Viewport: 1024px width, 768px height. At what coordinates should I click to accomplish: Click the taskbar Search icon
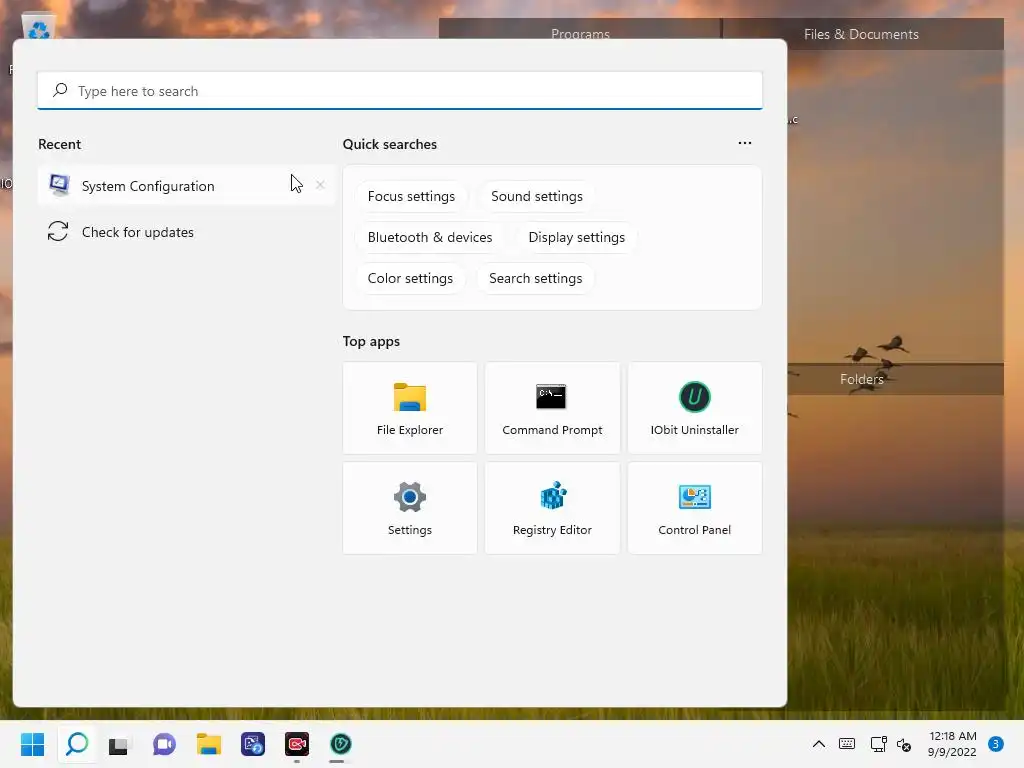pos(77,744)
